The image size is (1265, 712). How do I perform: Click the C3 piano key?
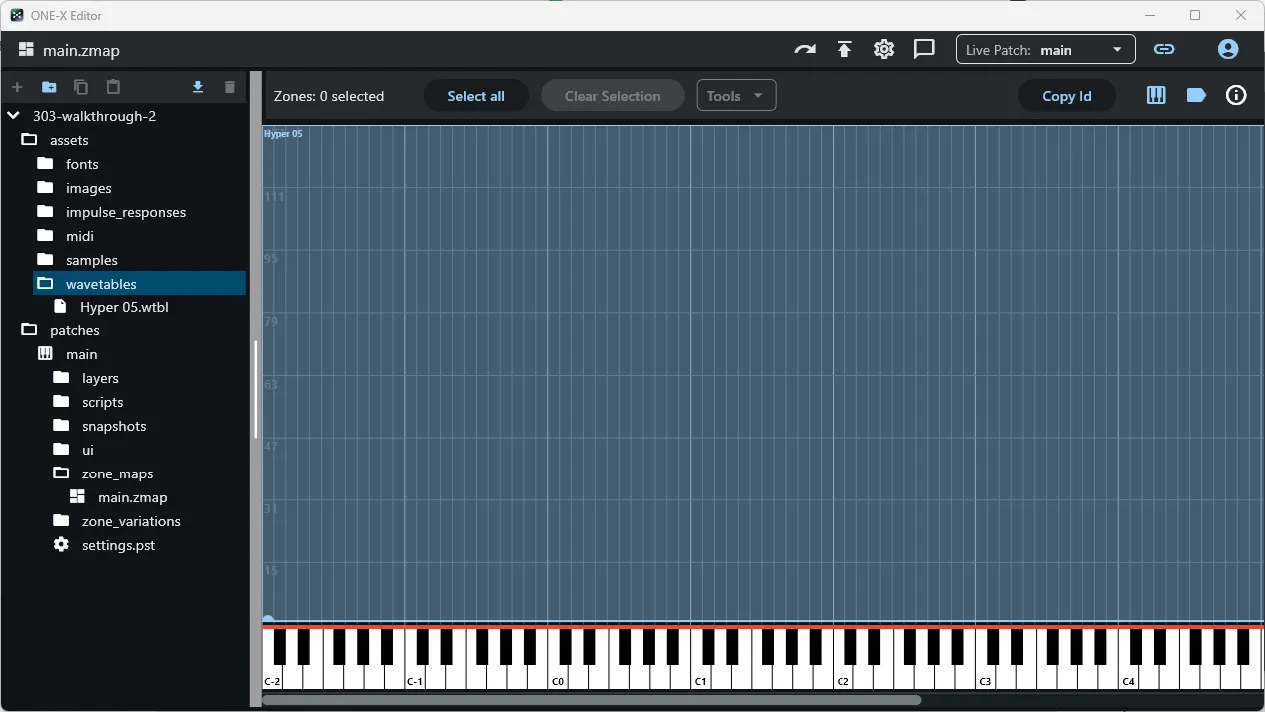tap(985, 678)
